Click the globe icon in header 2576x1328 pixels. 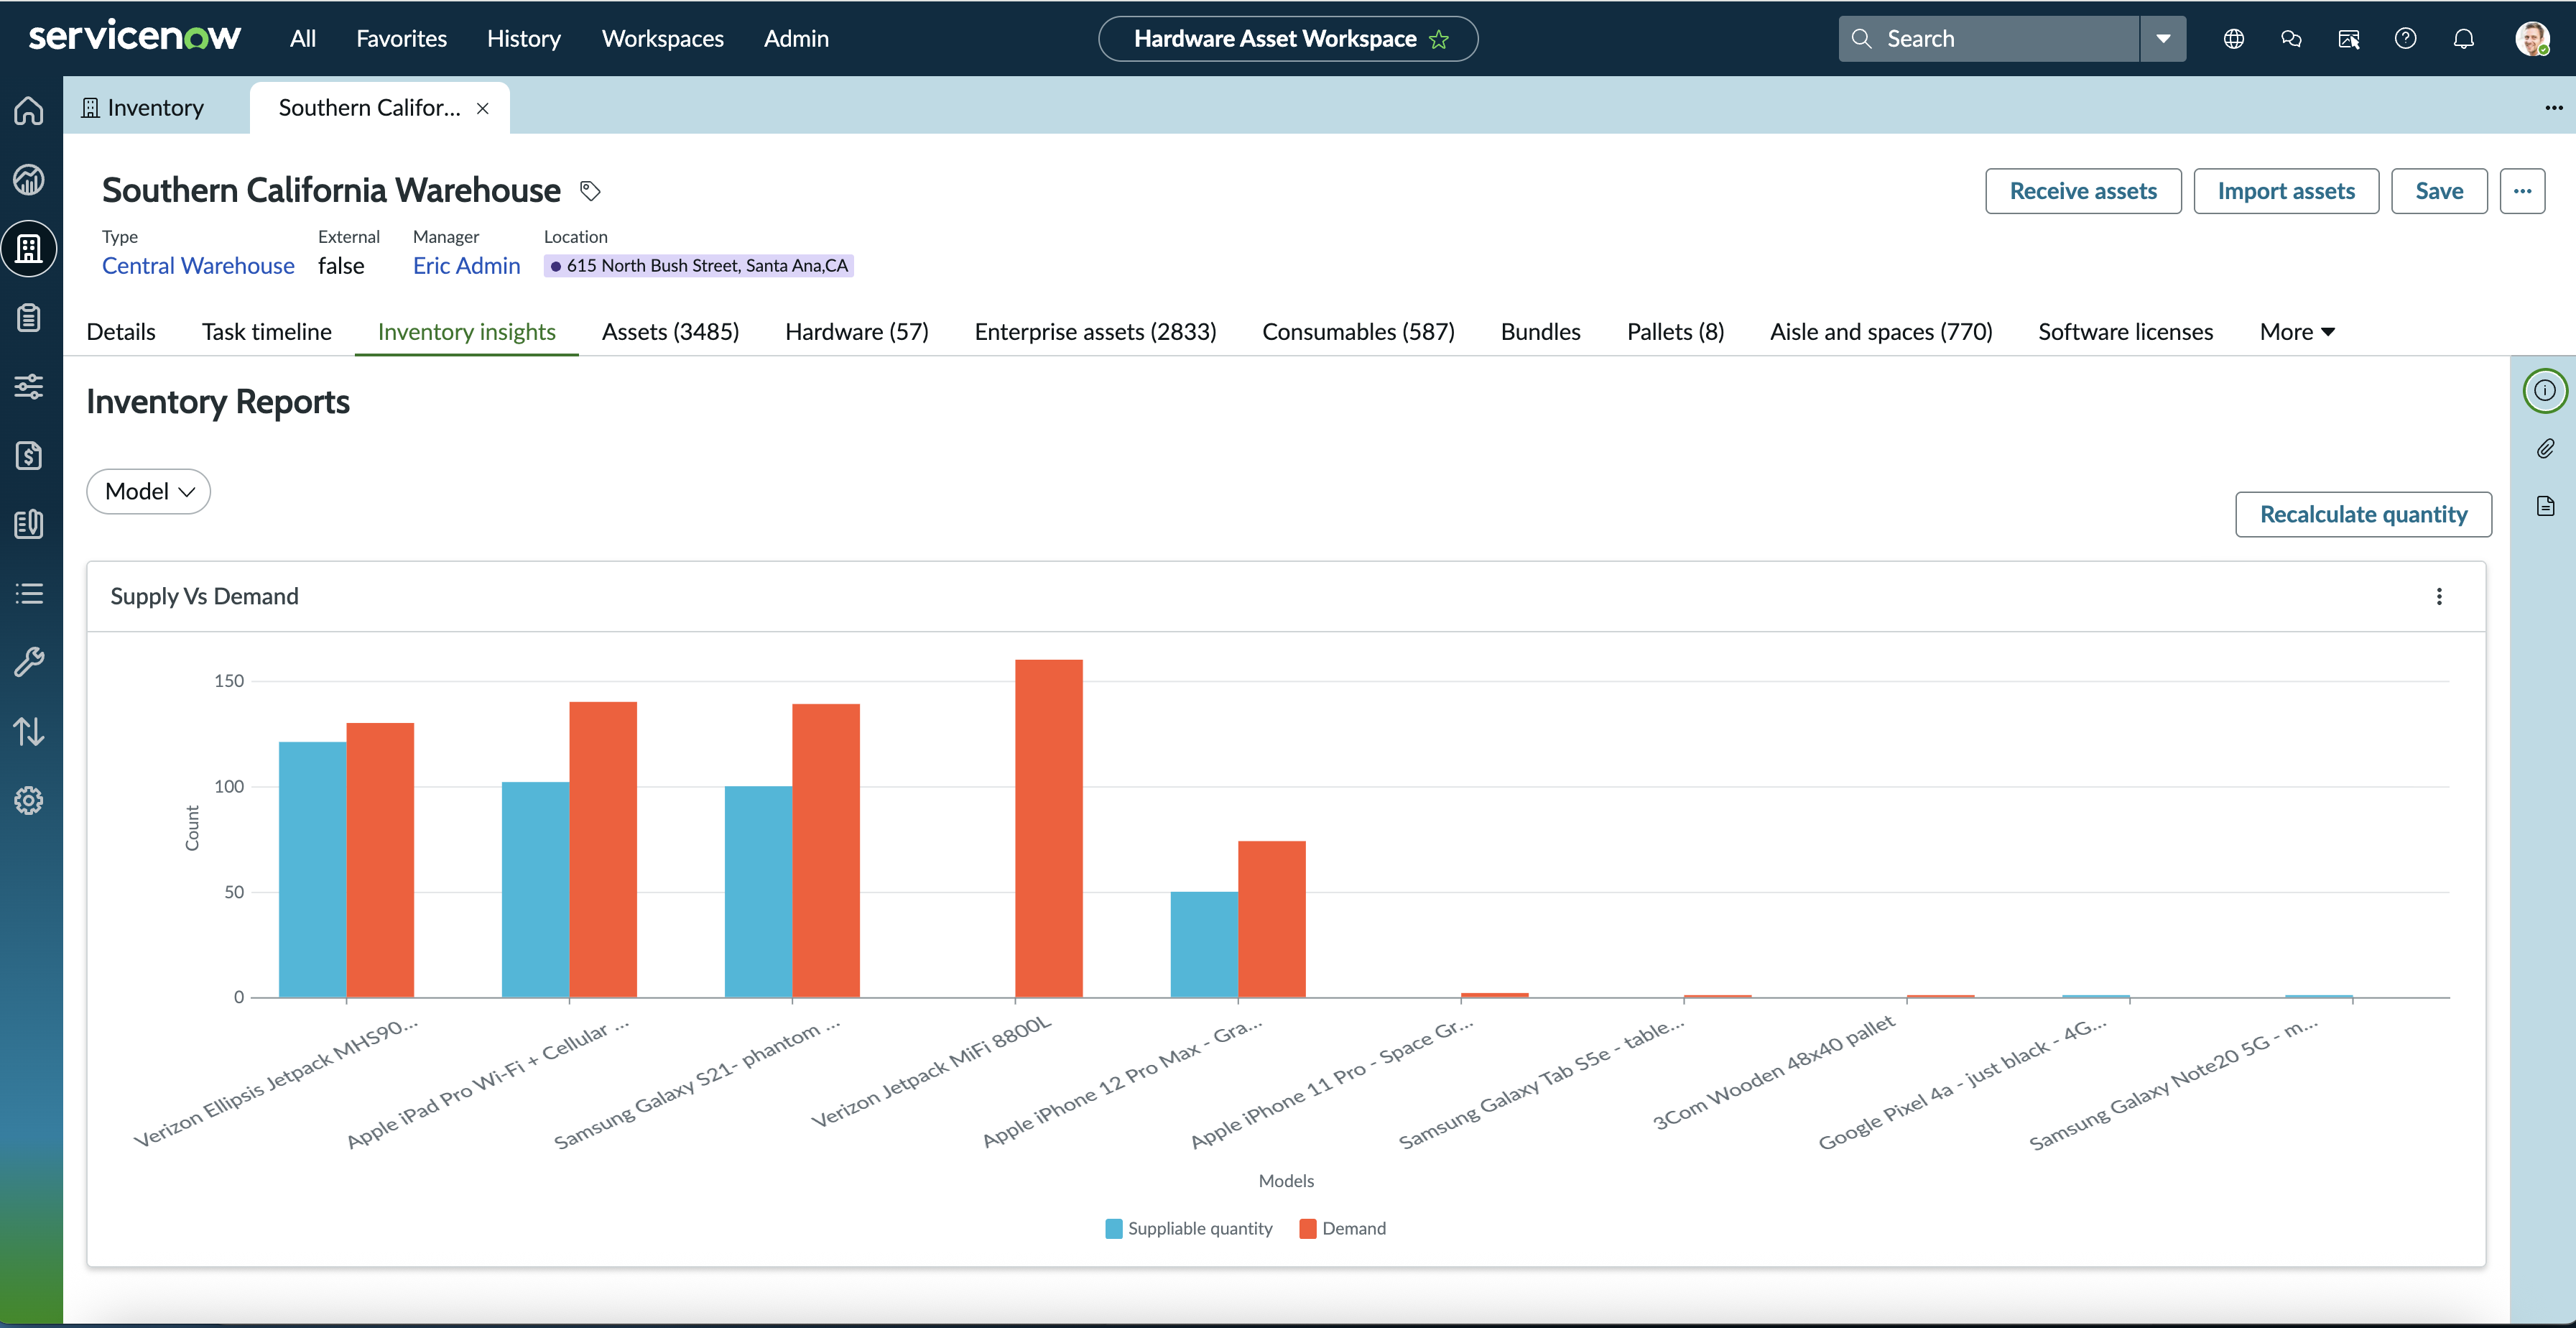tap(2234, 39)
